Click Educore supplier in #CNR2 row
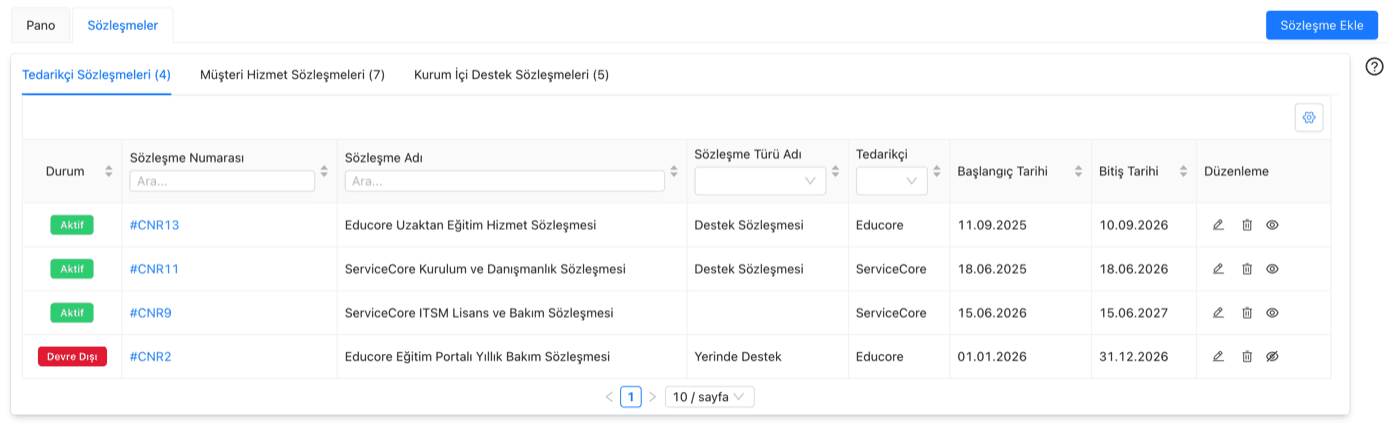The image size is (1400, 439). [880, 356]
